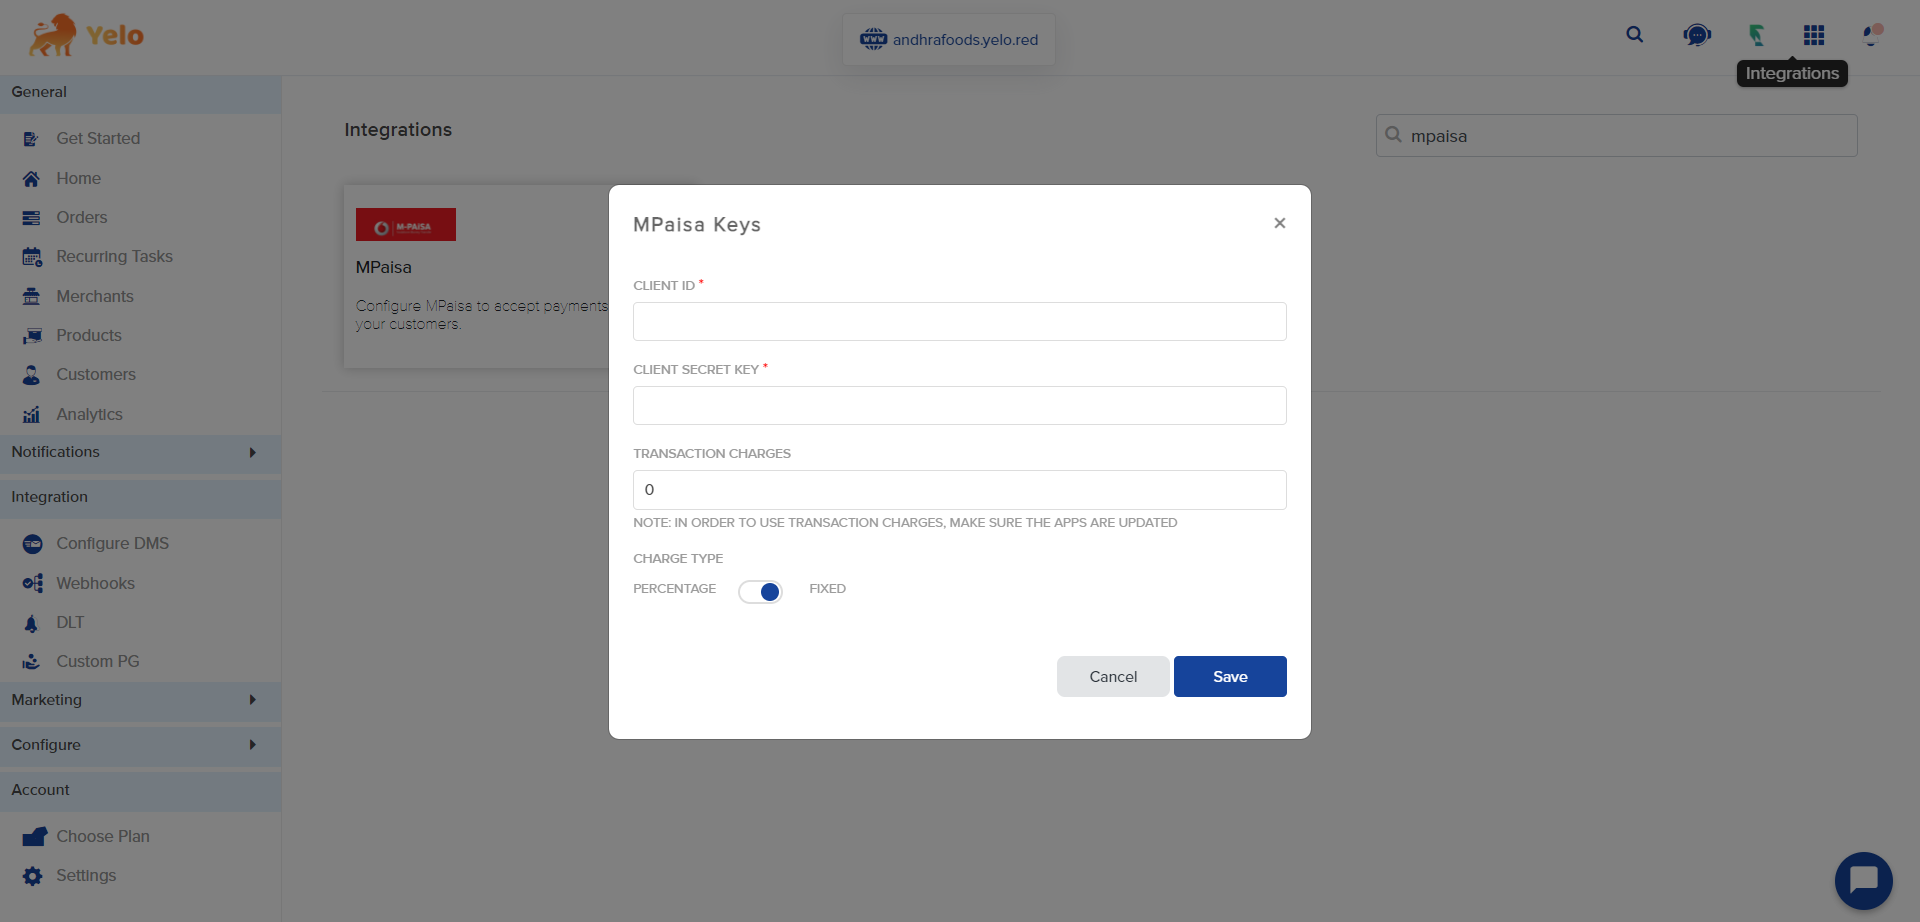Click the Integration section header
This screenshot has width=1920, height=922.
tap(140, 498)
